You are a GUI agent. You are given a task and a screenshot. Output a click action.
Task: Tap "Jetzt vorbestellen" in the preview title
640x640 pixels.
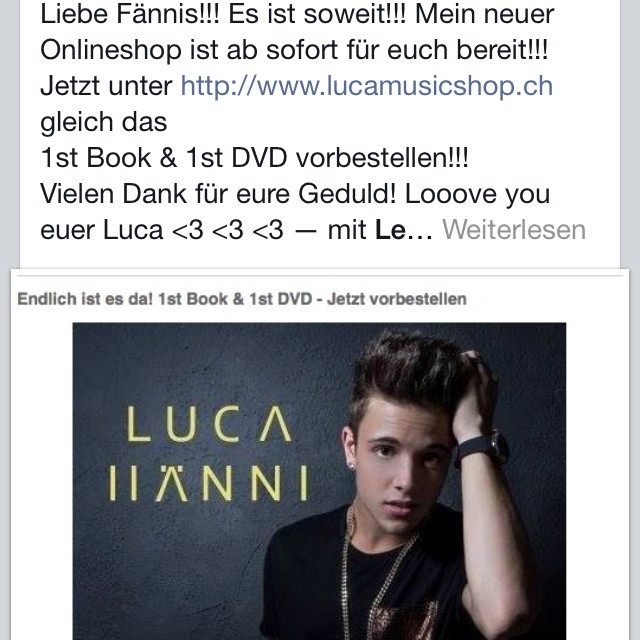396,299
